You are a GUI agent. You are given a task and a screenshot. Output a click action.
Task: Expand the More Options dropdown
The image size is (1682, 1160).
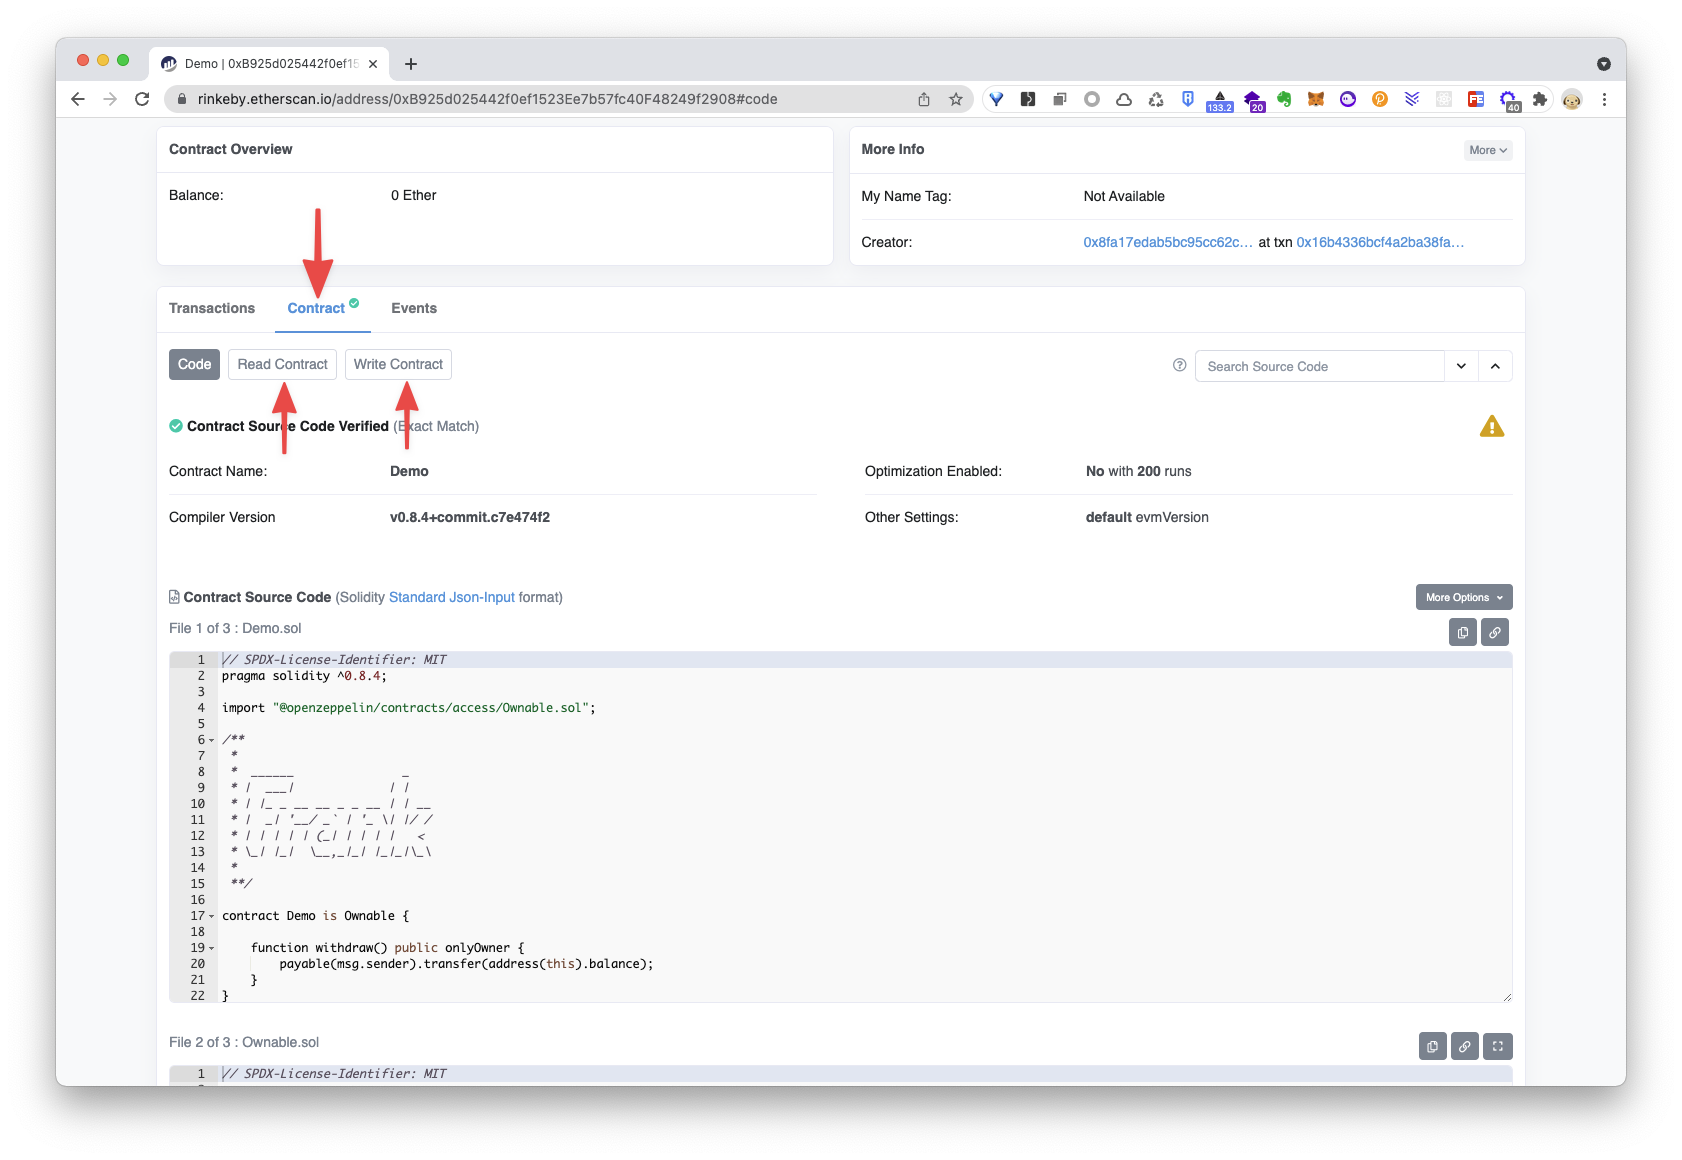tap(1463, 597)
